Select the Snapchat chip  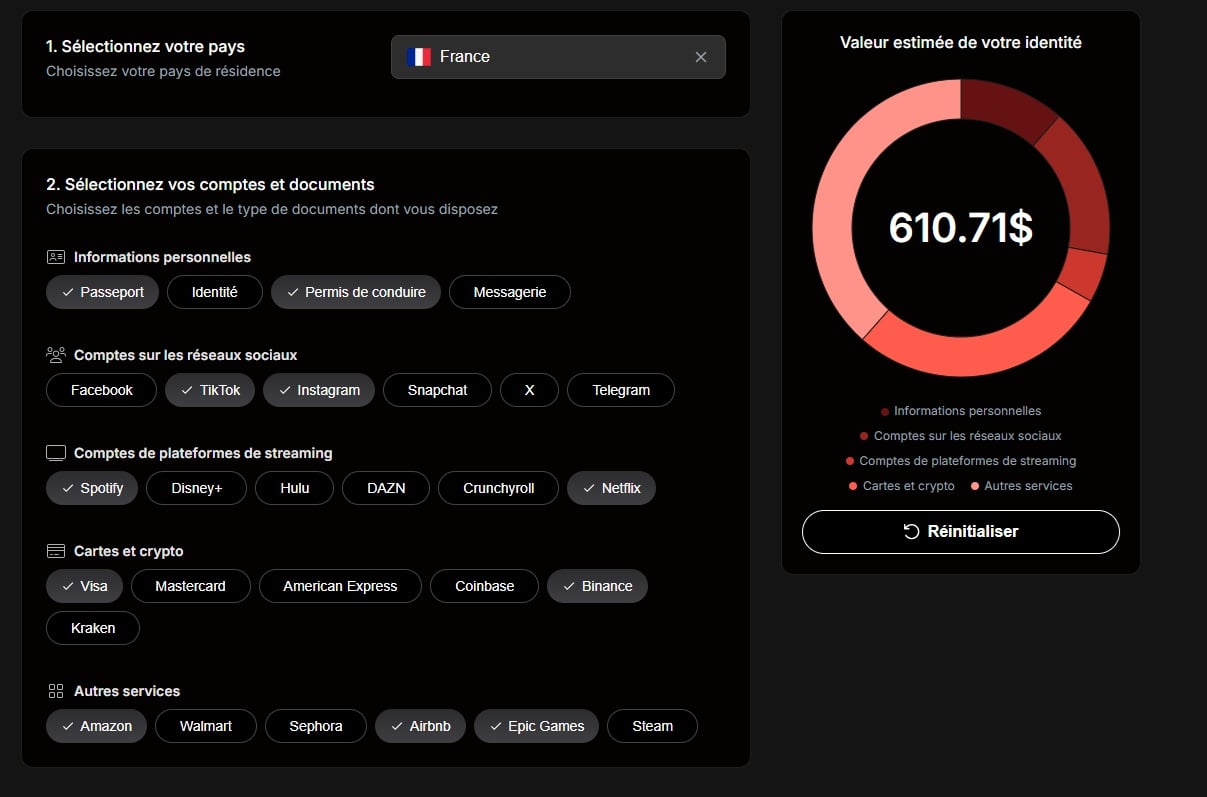tap(437, 390)
